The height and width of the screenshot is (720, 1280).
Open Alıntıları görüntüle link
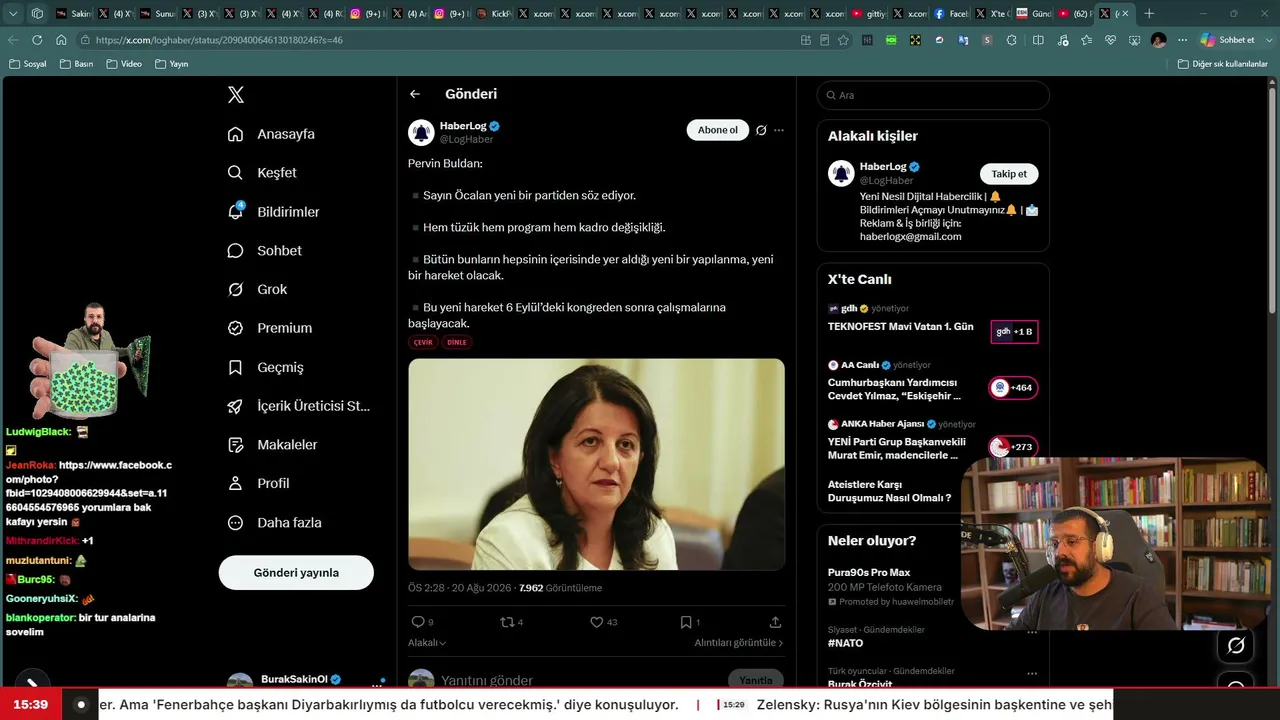coord(739,643)
